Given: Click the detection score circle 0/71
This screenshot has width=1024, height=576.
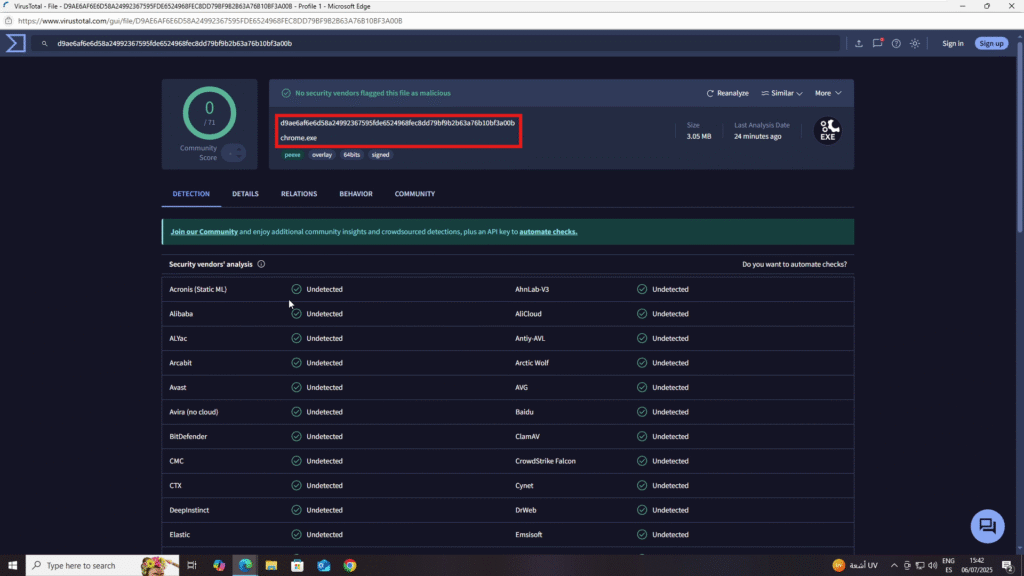Looking at the screenshot, I should (210, 113).
